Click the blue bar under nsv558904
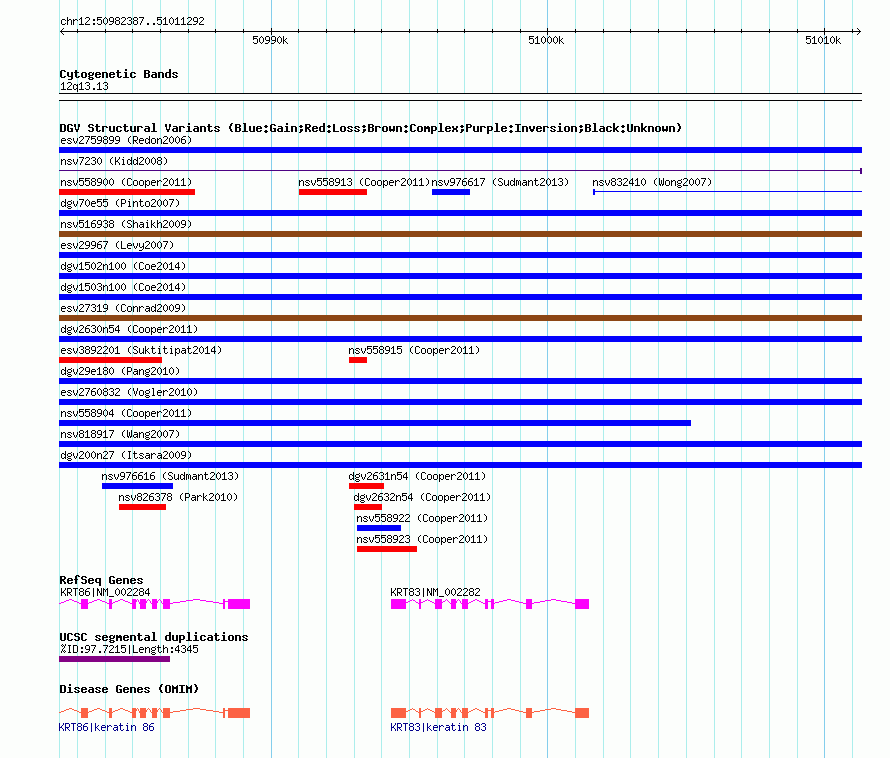890x758 pixels. tap(375, 423)
